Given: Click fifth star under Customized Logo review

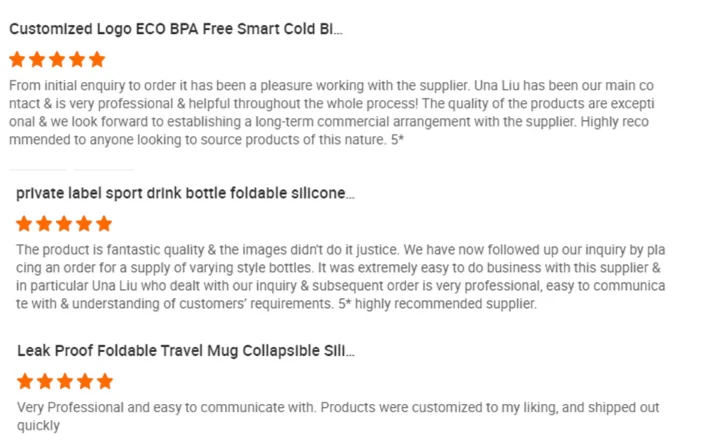Looking at the screenshot, I should click(x=96, y=60).
